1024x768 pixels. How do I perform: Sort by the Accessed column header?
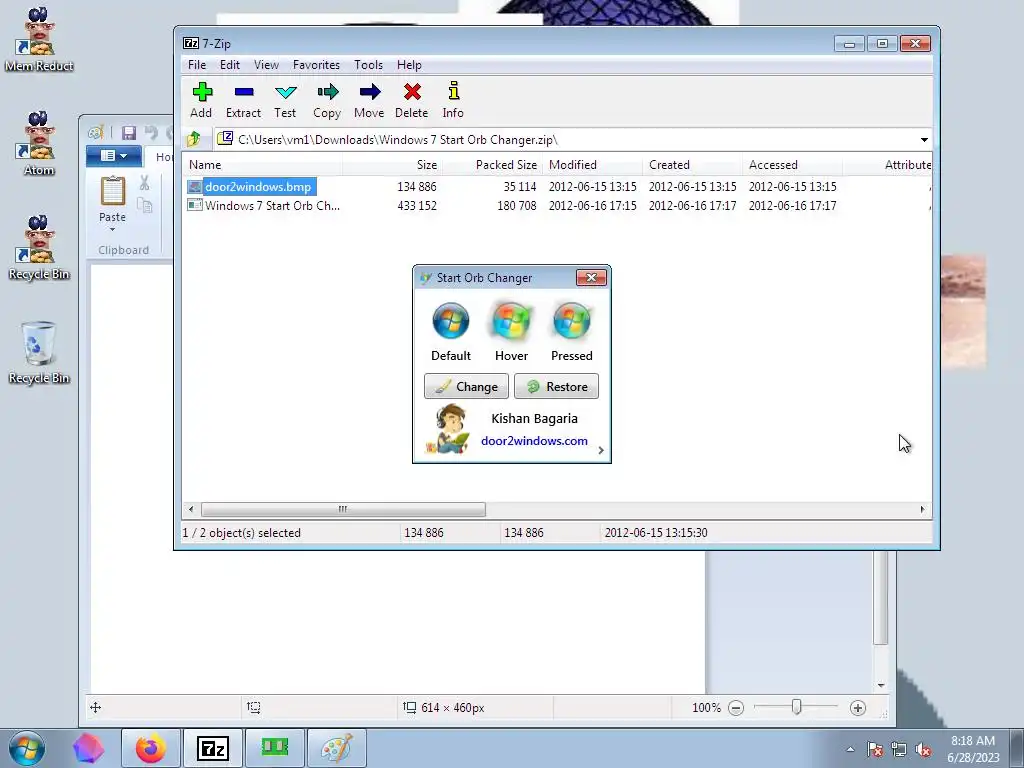click(792, 165)
